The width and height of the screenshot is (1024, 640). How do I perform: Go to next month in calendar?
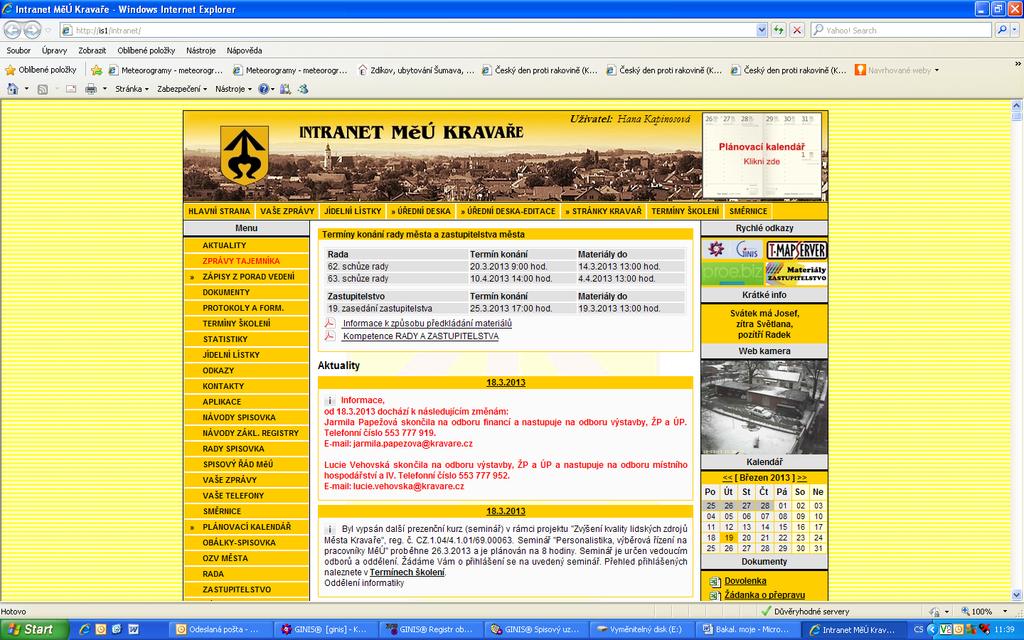(801, 477)
